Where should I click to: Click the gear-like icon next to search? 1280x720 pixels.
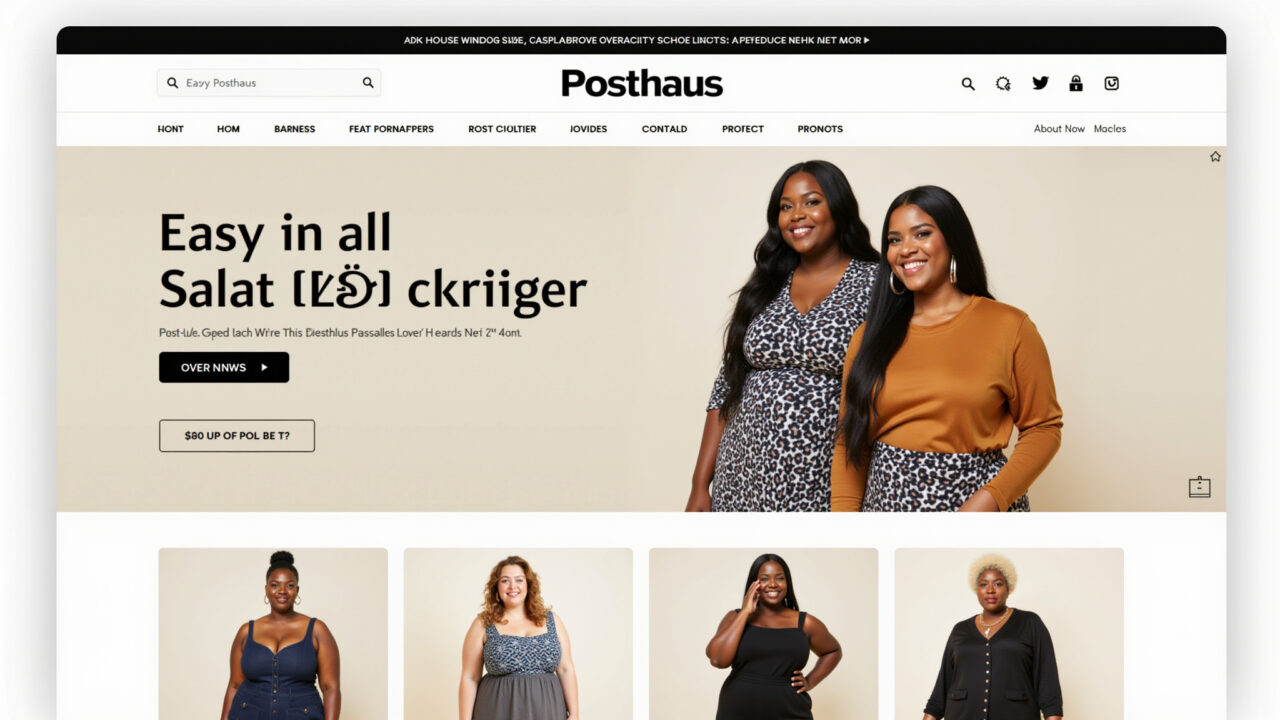click(x=1003, y=84)
